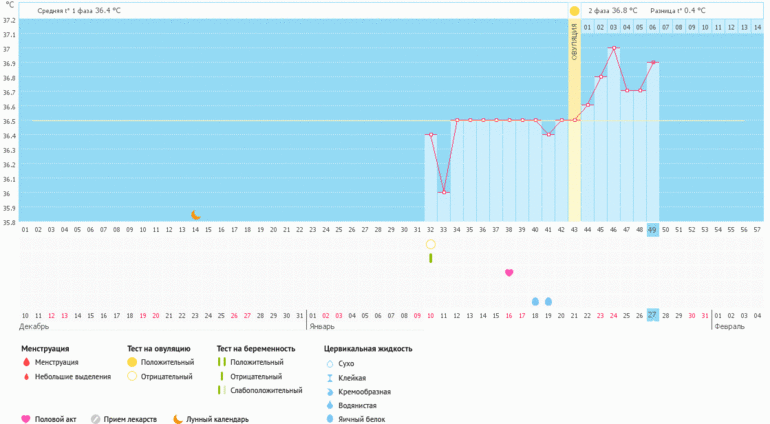Click the peak temperature point at 37.0
Screen dimensions: 770x424
coord(613,48)
